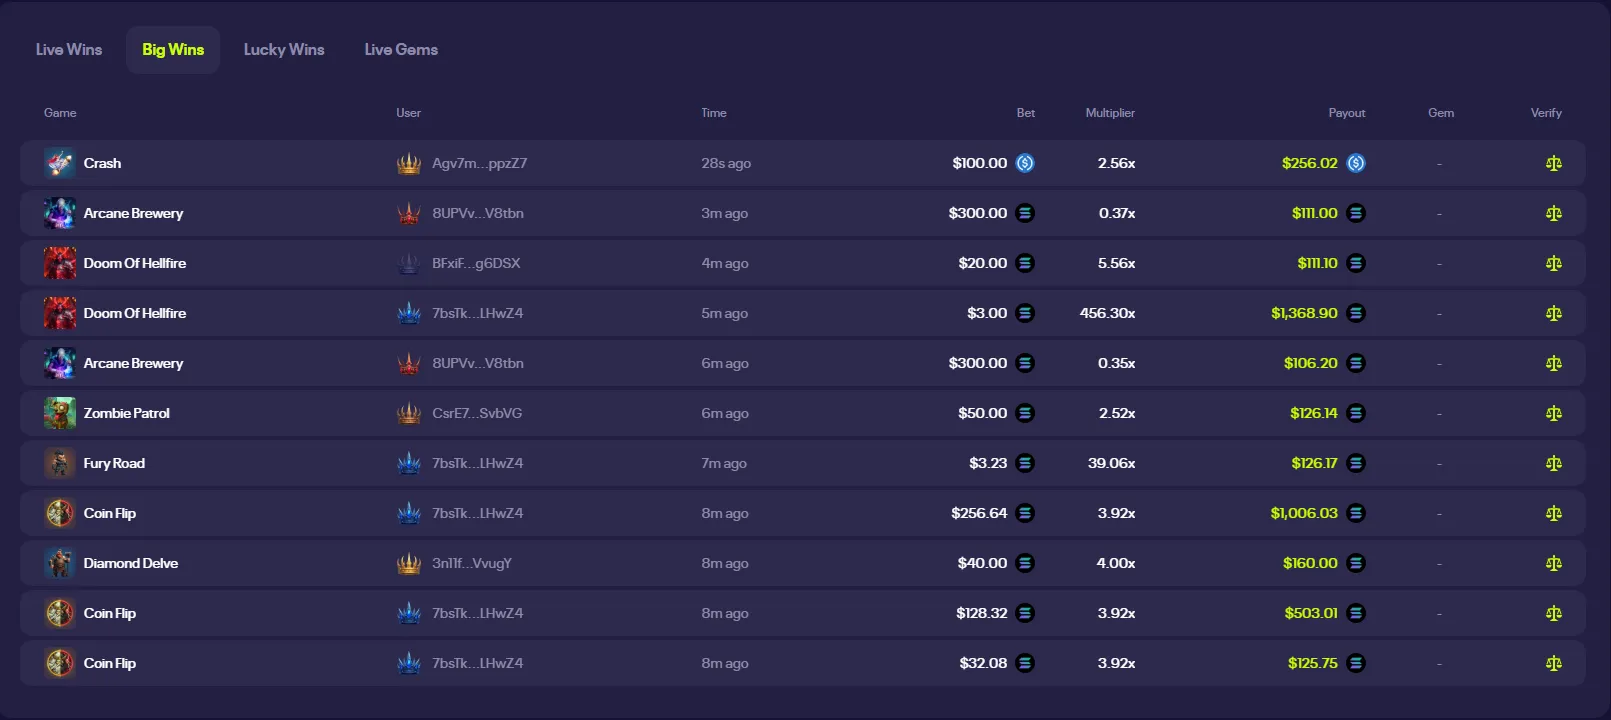
Task: Open user BFxiF...g6DSX profile
Action: [476, 263]
